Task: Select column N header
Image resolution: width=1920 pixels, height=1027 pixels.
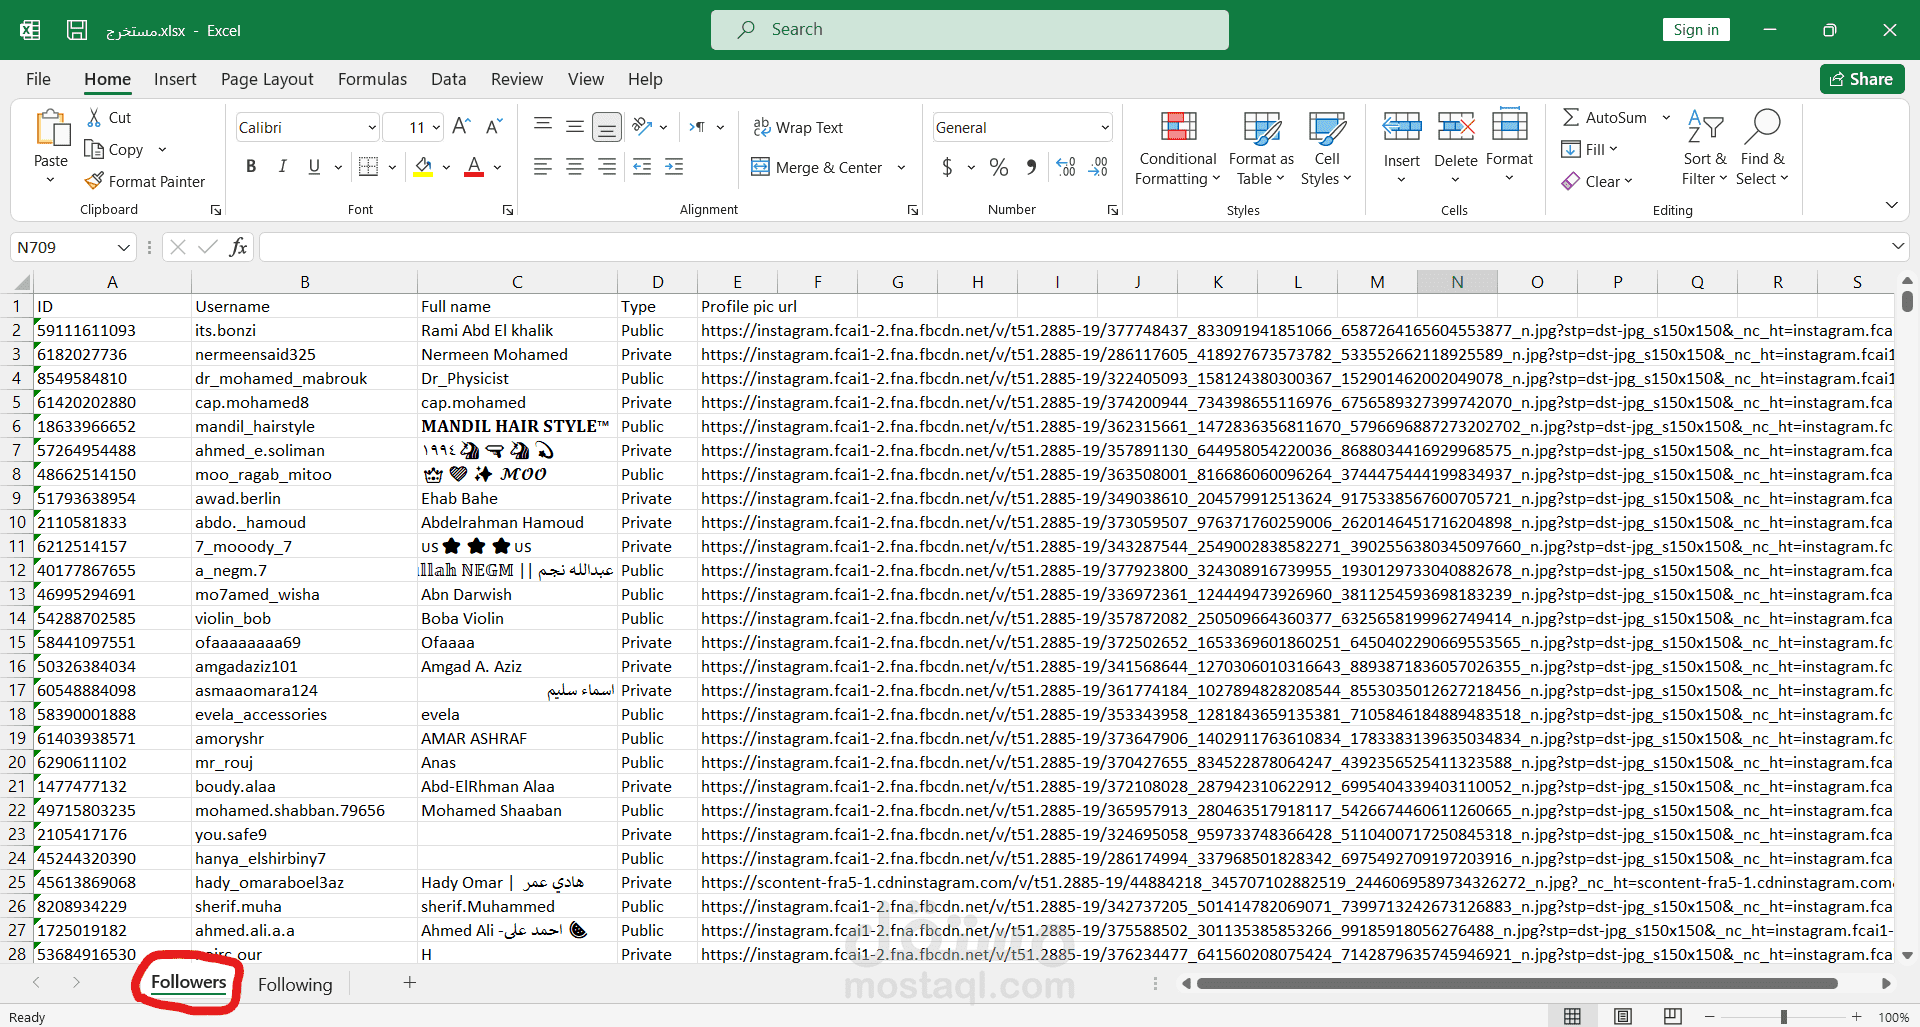Action: click(1457, 282)
